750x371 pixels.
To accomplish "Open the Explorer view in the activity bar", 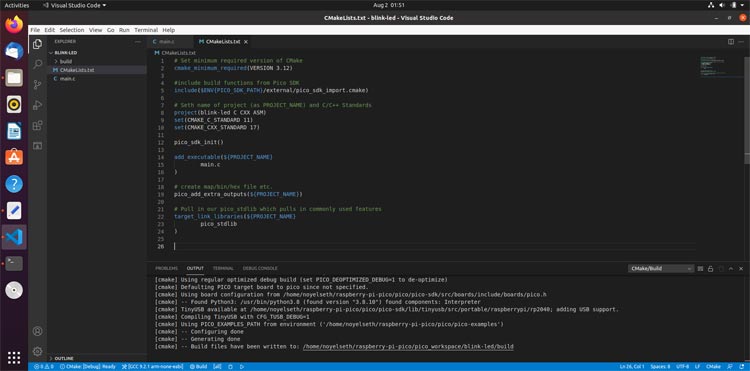I will pos(37,44).
